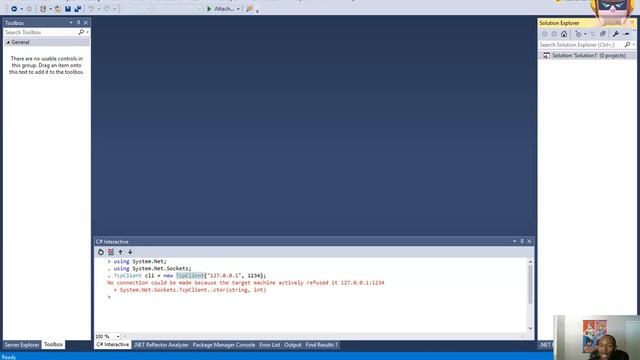Click the Properties wrench icon
This screenshot has height=360, width=640.
tap(616, 34)
